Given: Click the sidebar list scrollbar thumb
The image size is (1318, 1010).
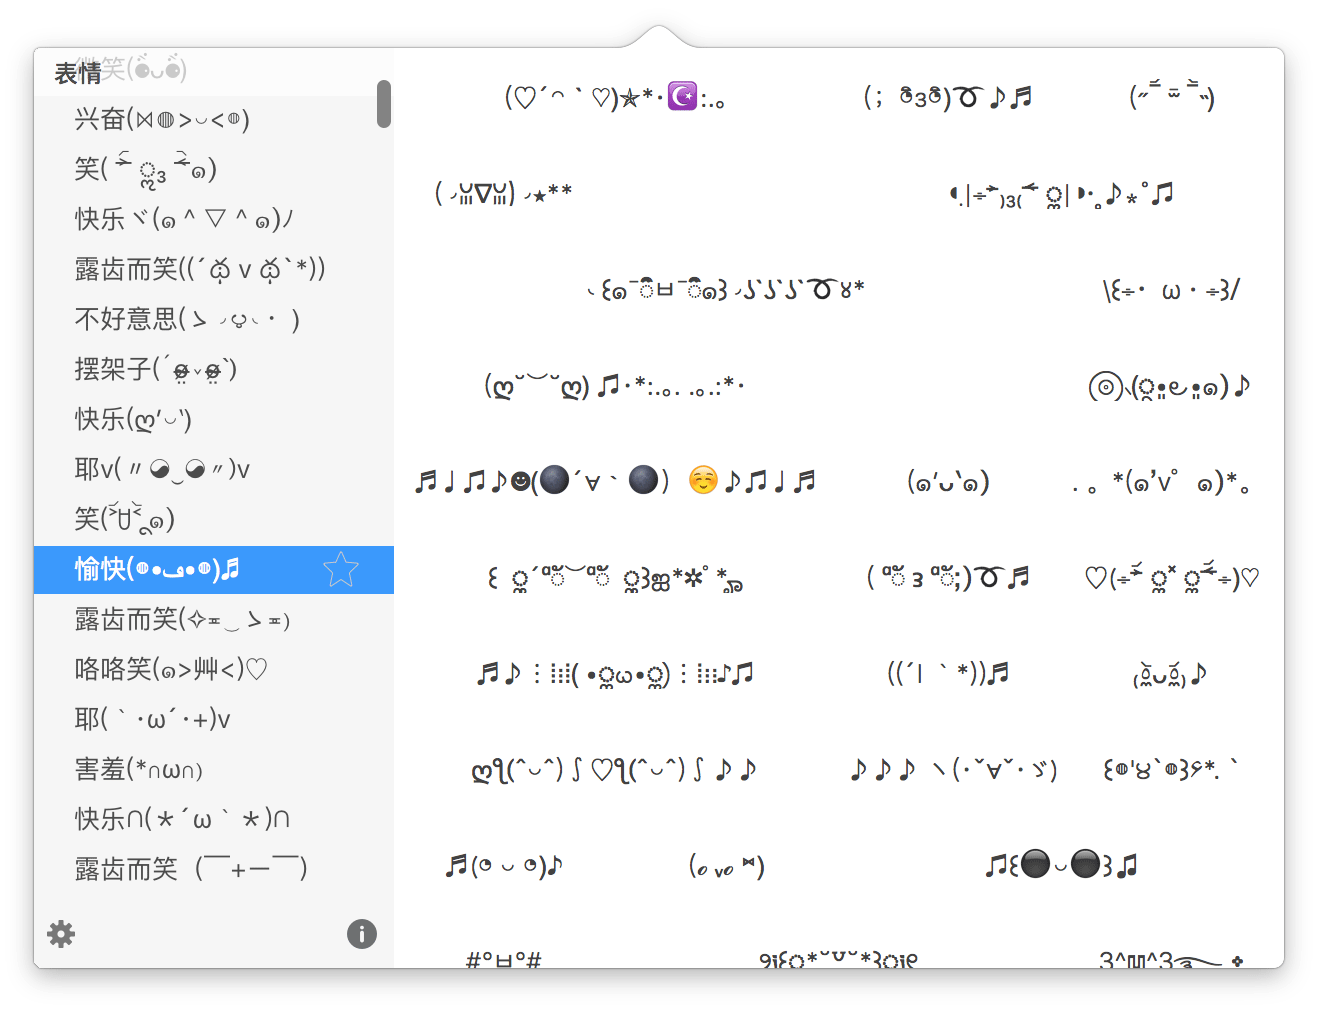Looking at the screenshot, I should (x=384, y=104).
